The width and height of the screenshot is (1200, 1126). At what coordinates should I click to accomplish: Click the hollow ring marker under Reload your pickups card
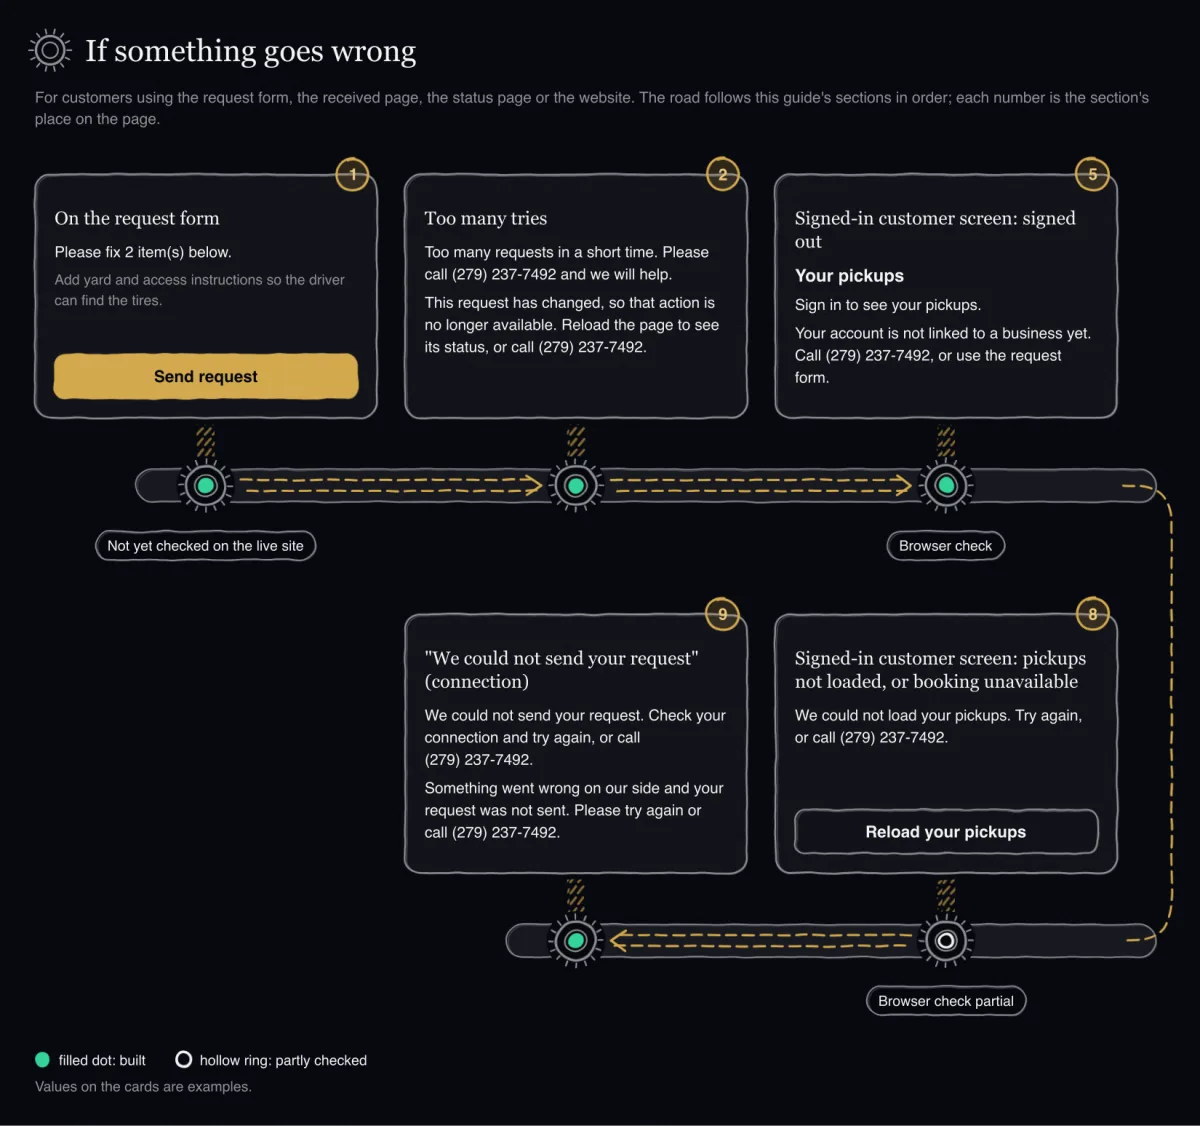946,940
